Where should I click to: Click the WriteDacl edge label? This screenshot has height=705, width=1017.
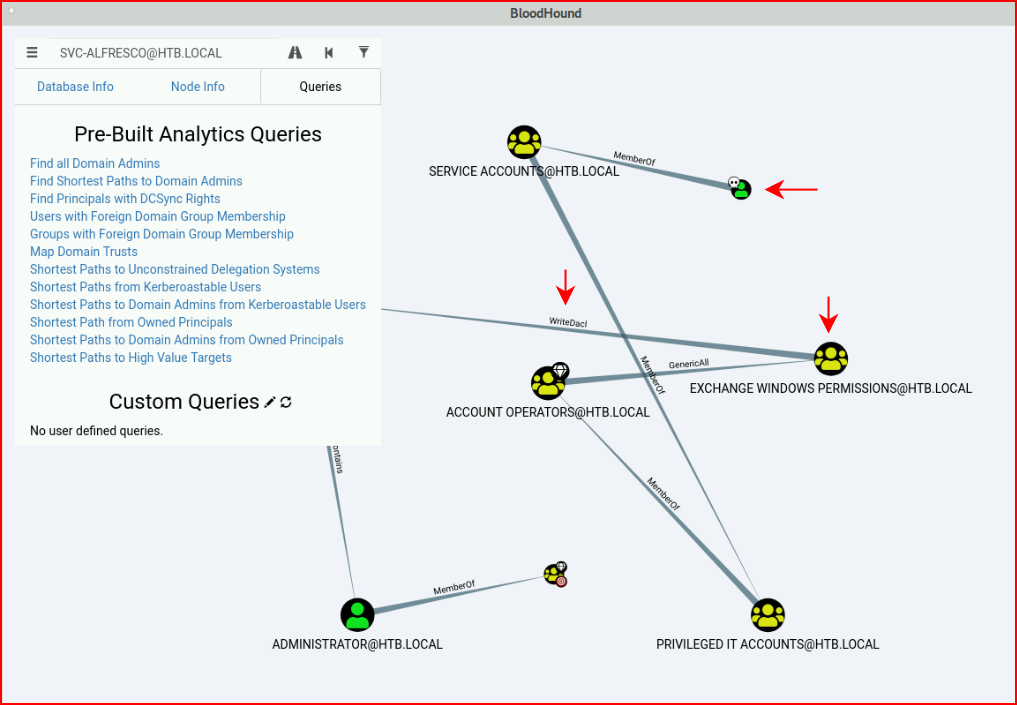coord(568,322)
